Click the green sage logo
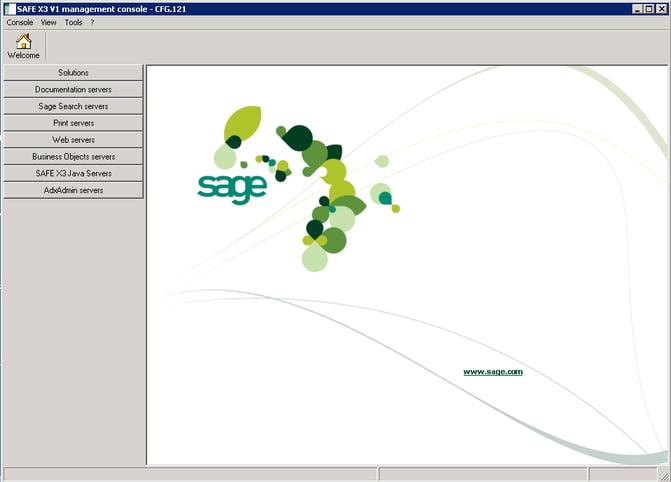 (232, 187)
